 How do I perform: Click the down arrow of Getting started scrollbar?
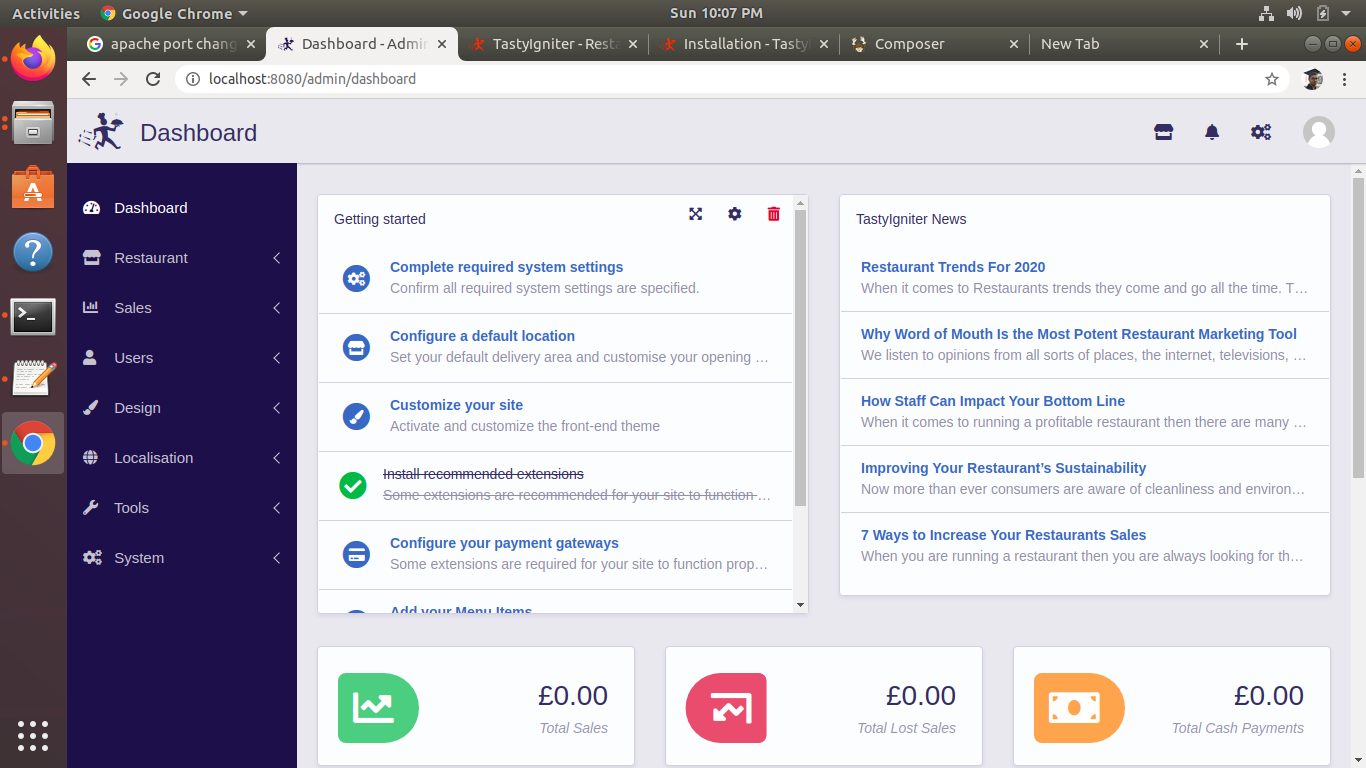coord(800,605)
